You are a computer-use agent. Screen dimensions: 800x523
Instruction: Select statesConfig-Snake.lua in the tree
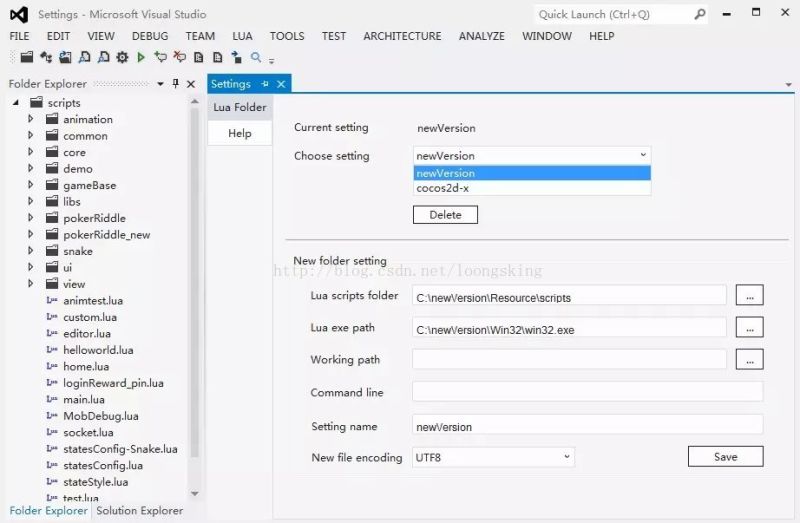120,449
